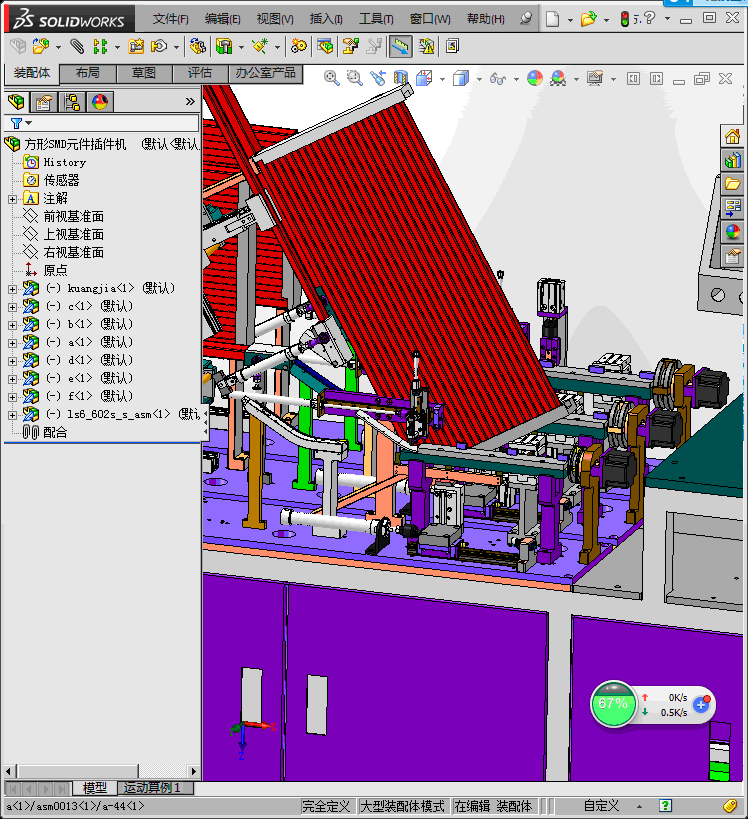The width and height of the screenshot is (748, 819).
Task: Select the 原点 origin in tree
Action: point(55,270)
